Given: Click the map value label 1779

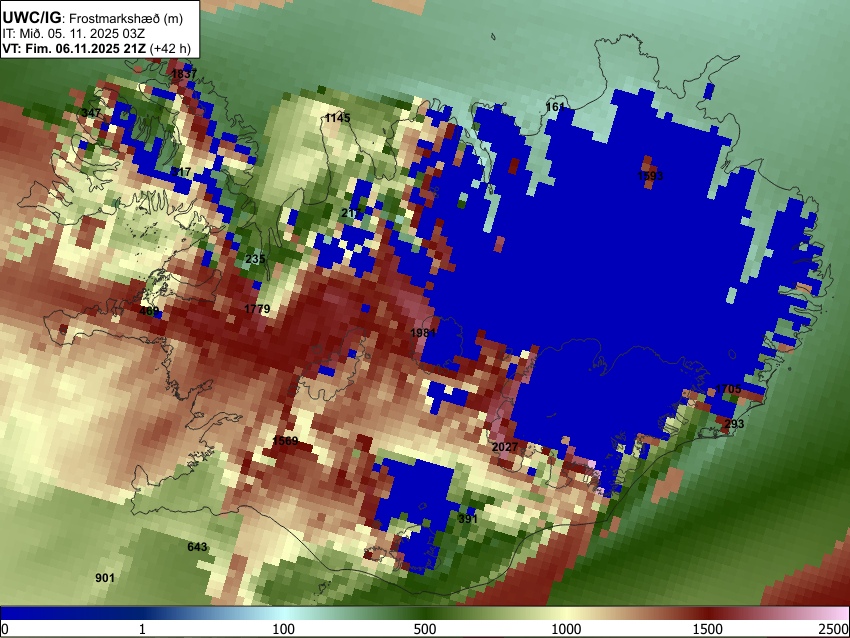Looking at the screenshot, I should (x=257, y=309).
